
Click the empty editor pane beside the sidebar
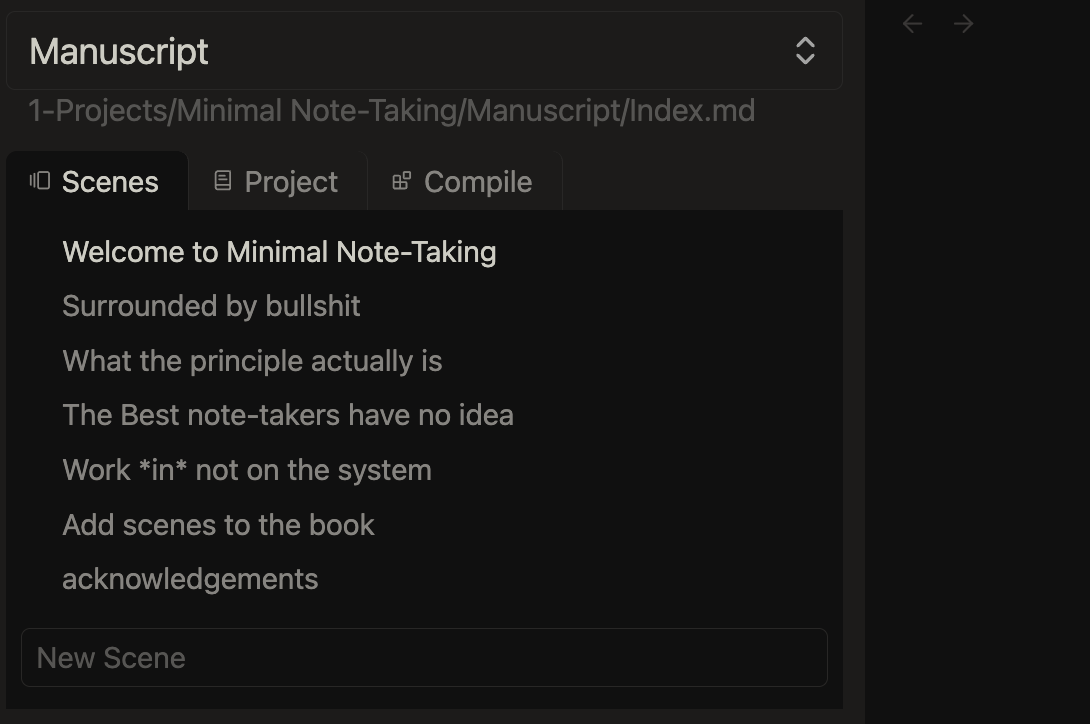coord(977,380)
